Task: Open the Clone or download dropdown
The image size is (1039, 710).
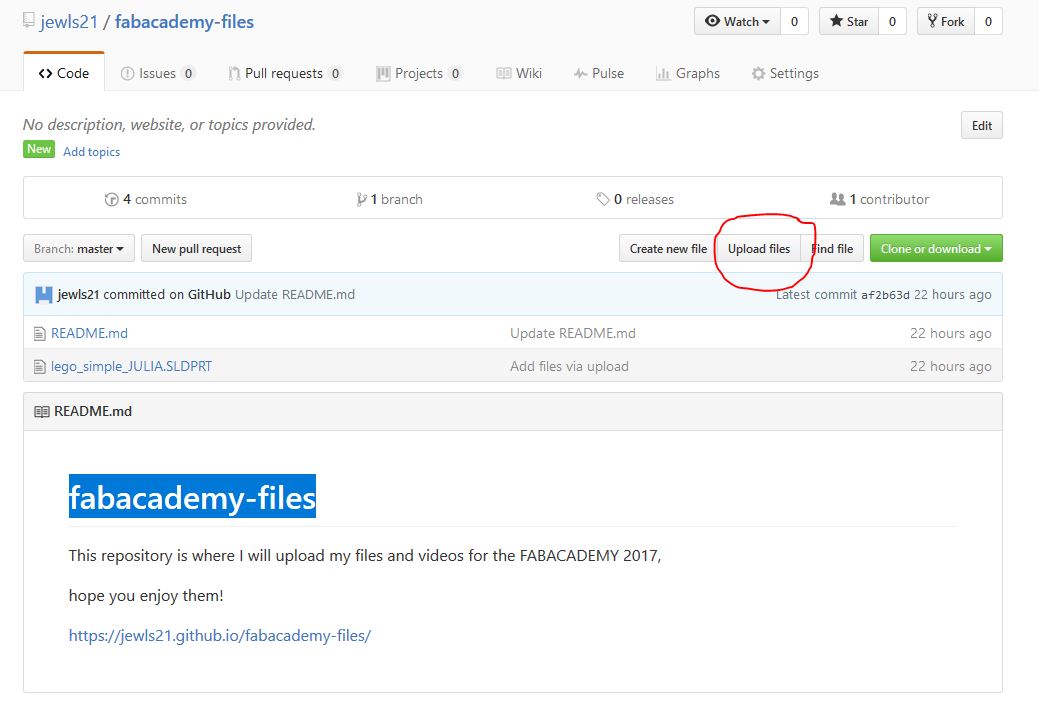Action: pos(936,249)
